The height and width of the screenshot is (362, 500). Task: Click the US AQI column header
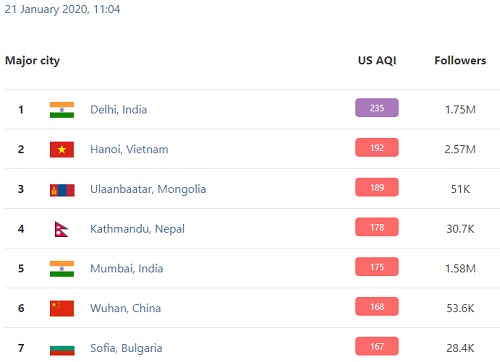377,61
